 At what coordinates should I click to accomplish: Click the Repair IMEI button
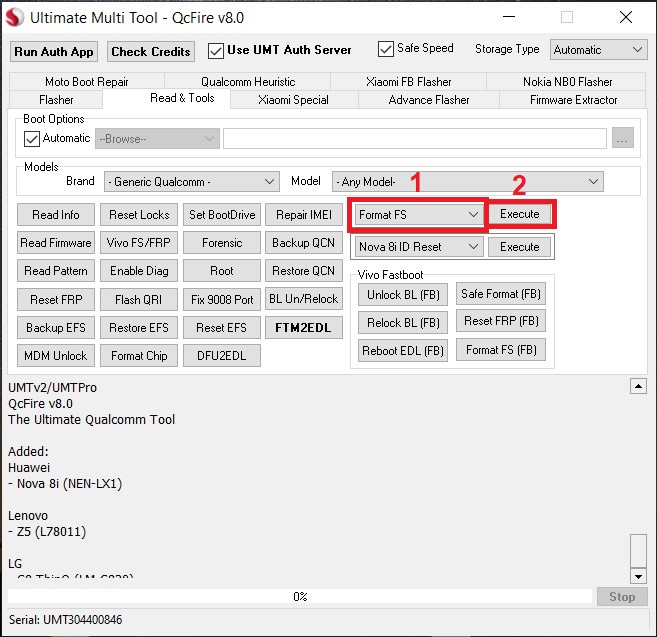coord(304,215)
